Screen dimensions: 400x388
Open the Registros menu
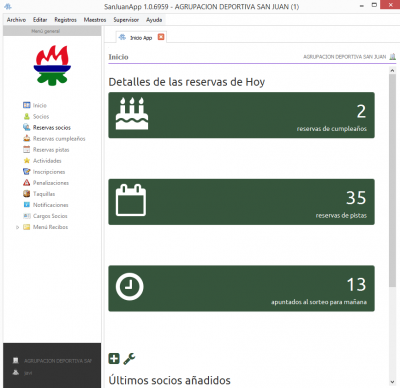click(65, 20)
